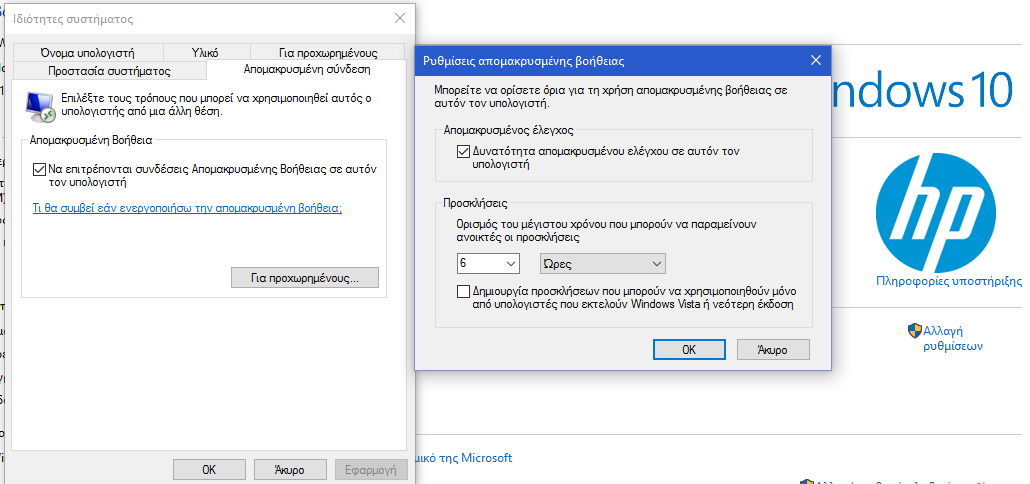Uncheck Δυνατότητα απομακρυσμένου ελέγχου checkbox
Image resolution: width=1030 pixels, height=484 pixels.
(x=462, y=152)
